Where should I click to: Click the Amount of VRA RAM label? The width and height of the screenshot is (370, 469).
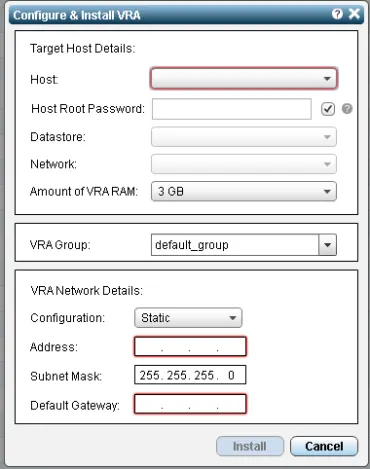click(x=84, y=192)
